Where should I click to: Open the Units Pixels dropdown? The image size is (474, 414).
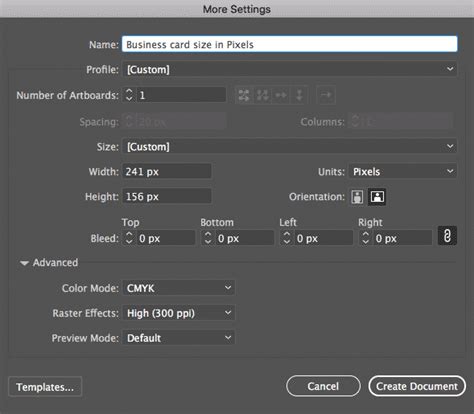click(x=403, y=172)
